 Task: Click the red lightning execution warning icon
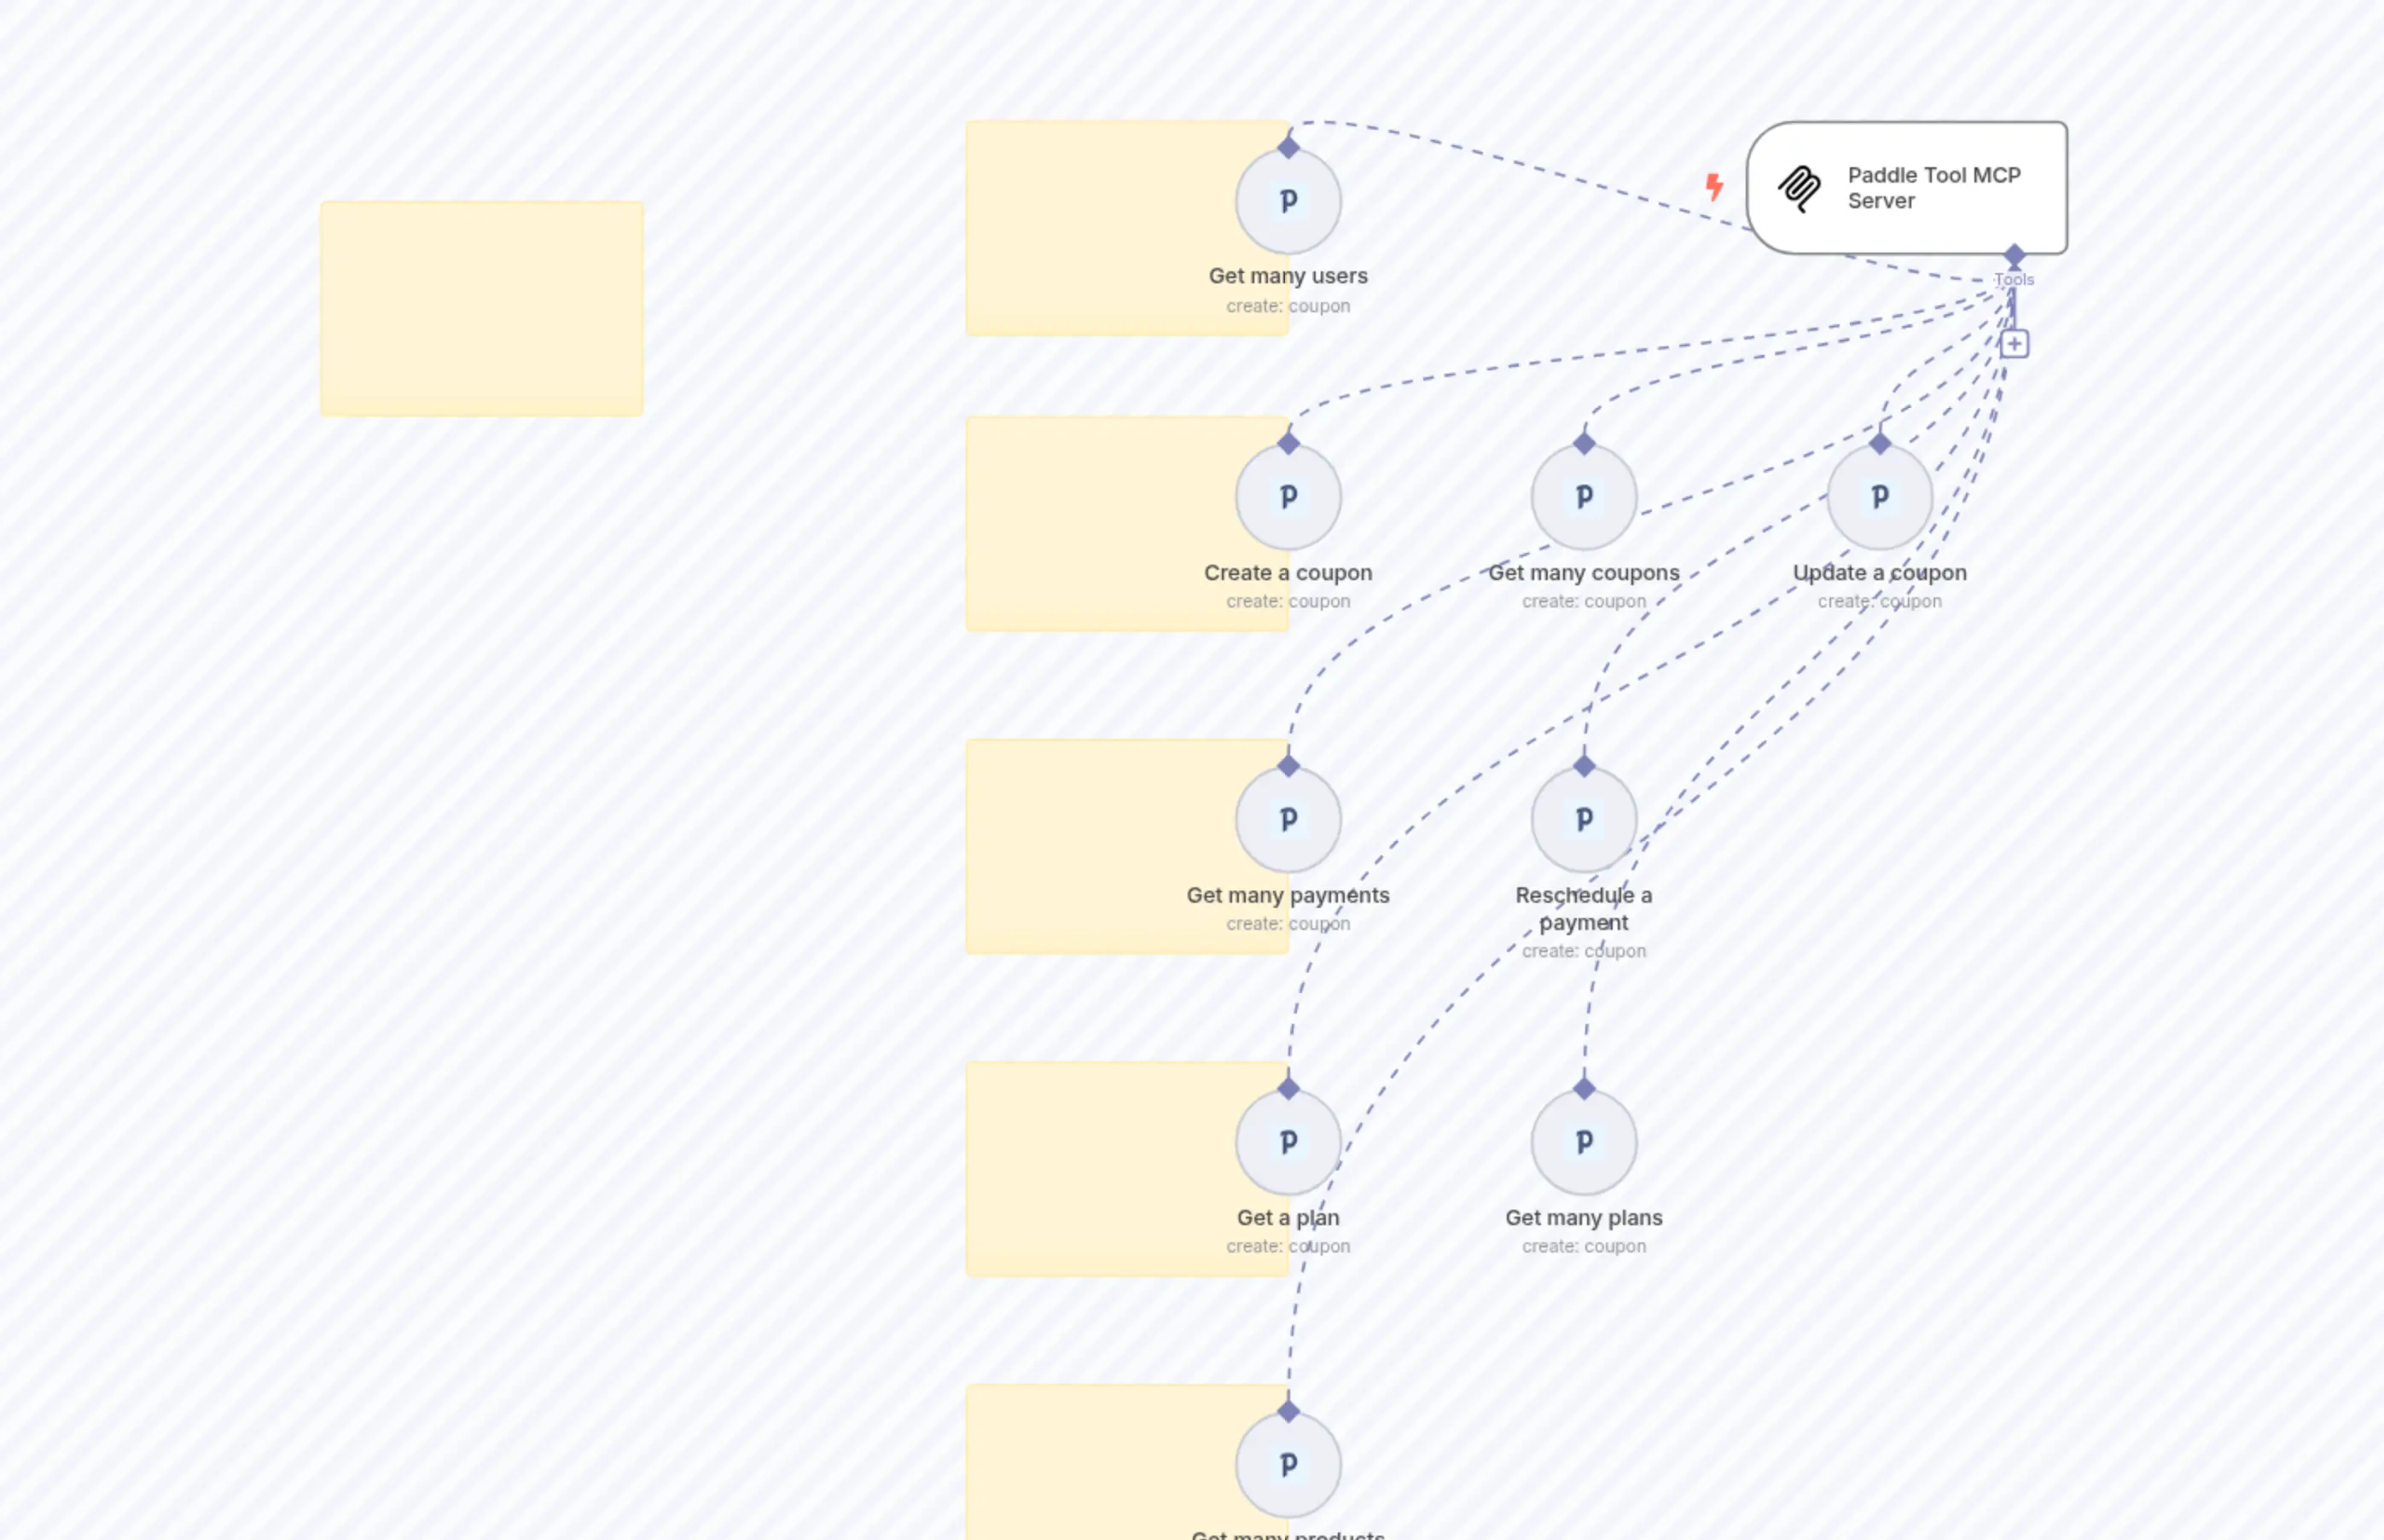point(1715,186)
